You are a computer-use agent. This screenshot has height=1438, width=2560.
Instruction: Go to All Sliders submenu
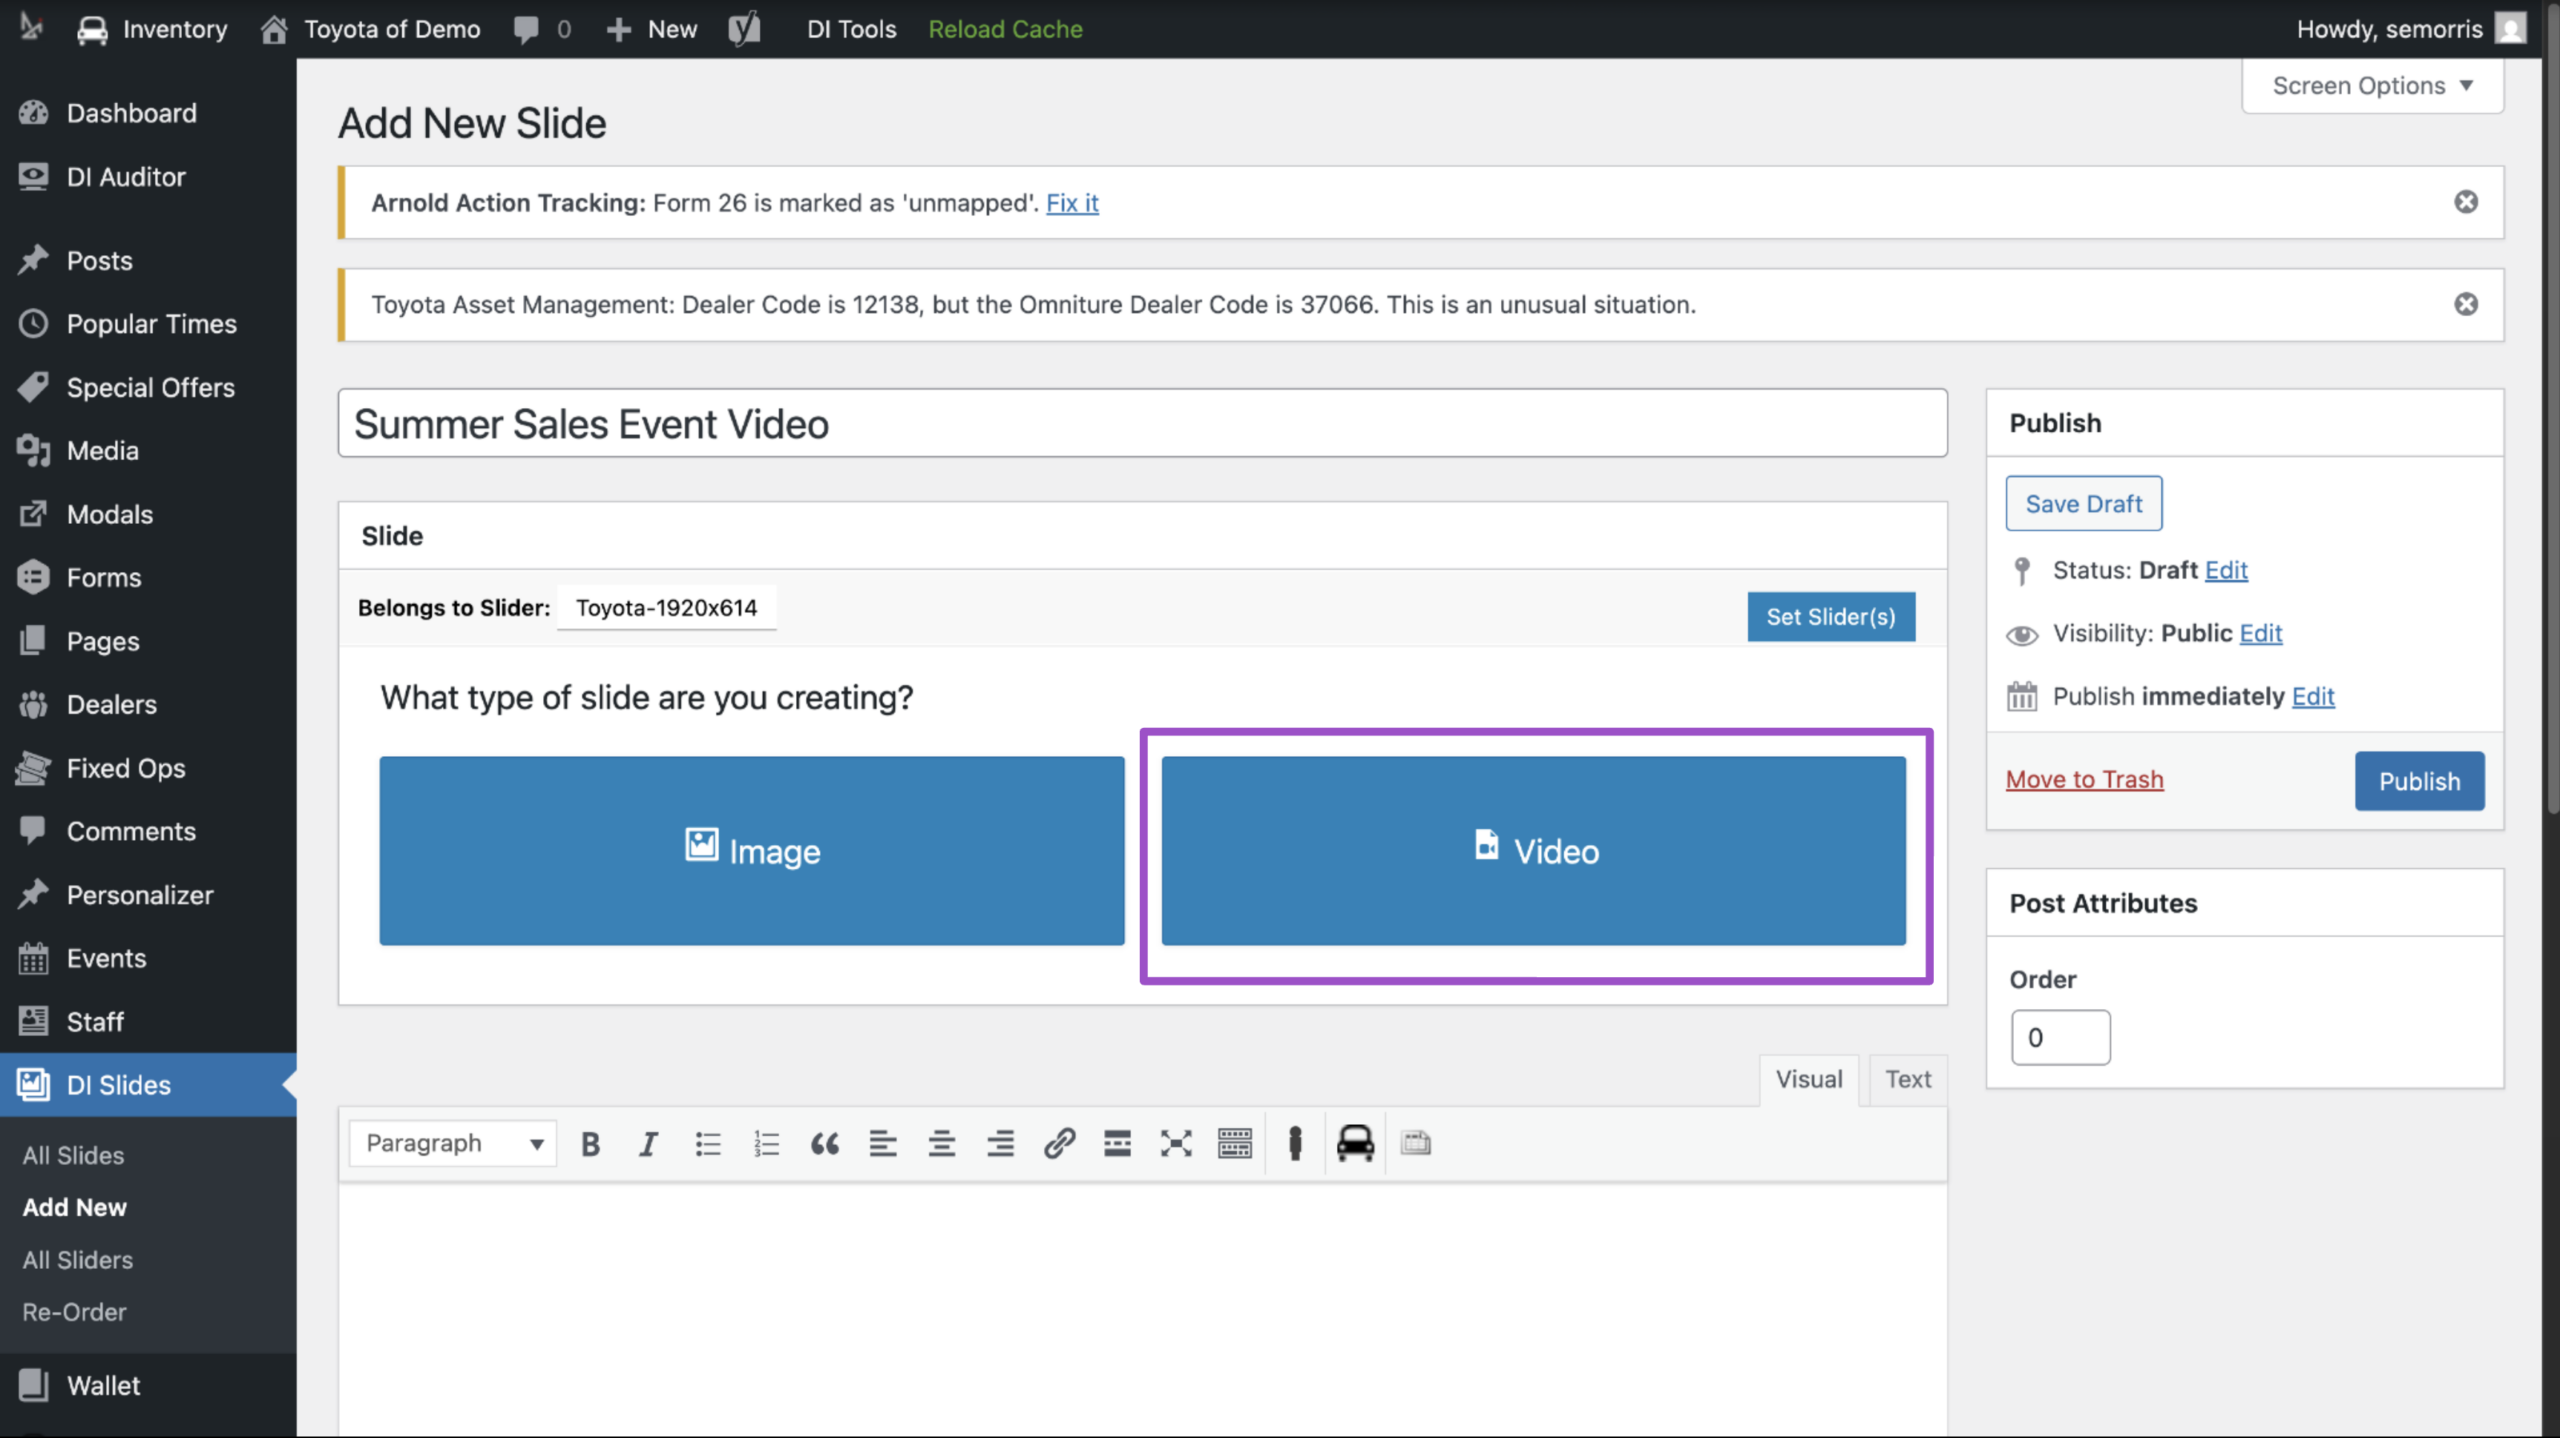pyautogui.click(x=78, y=1260)
